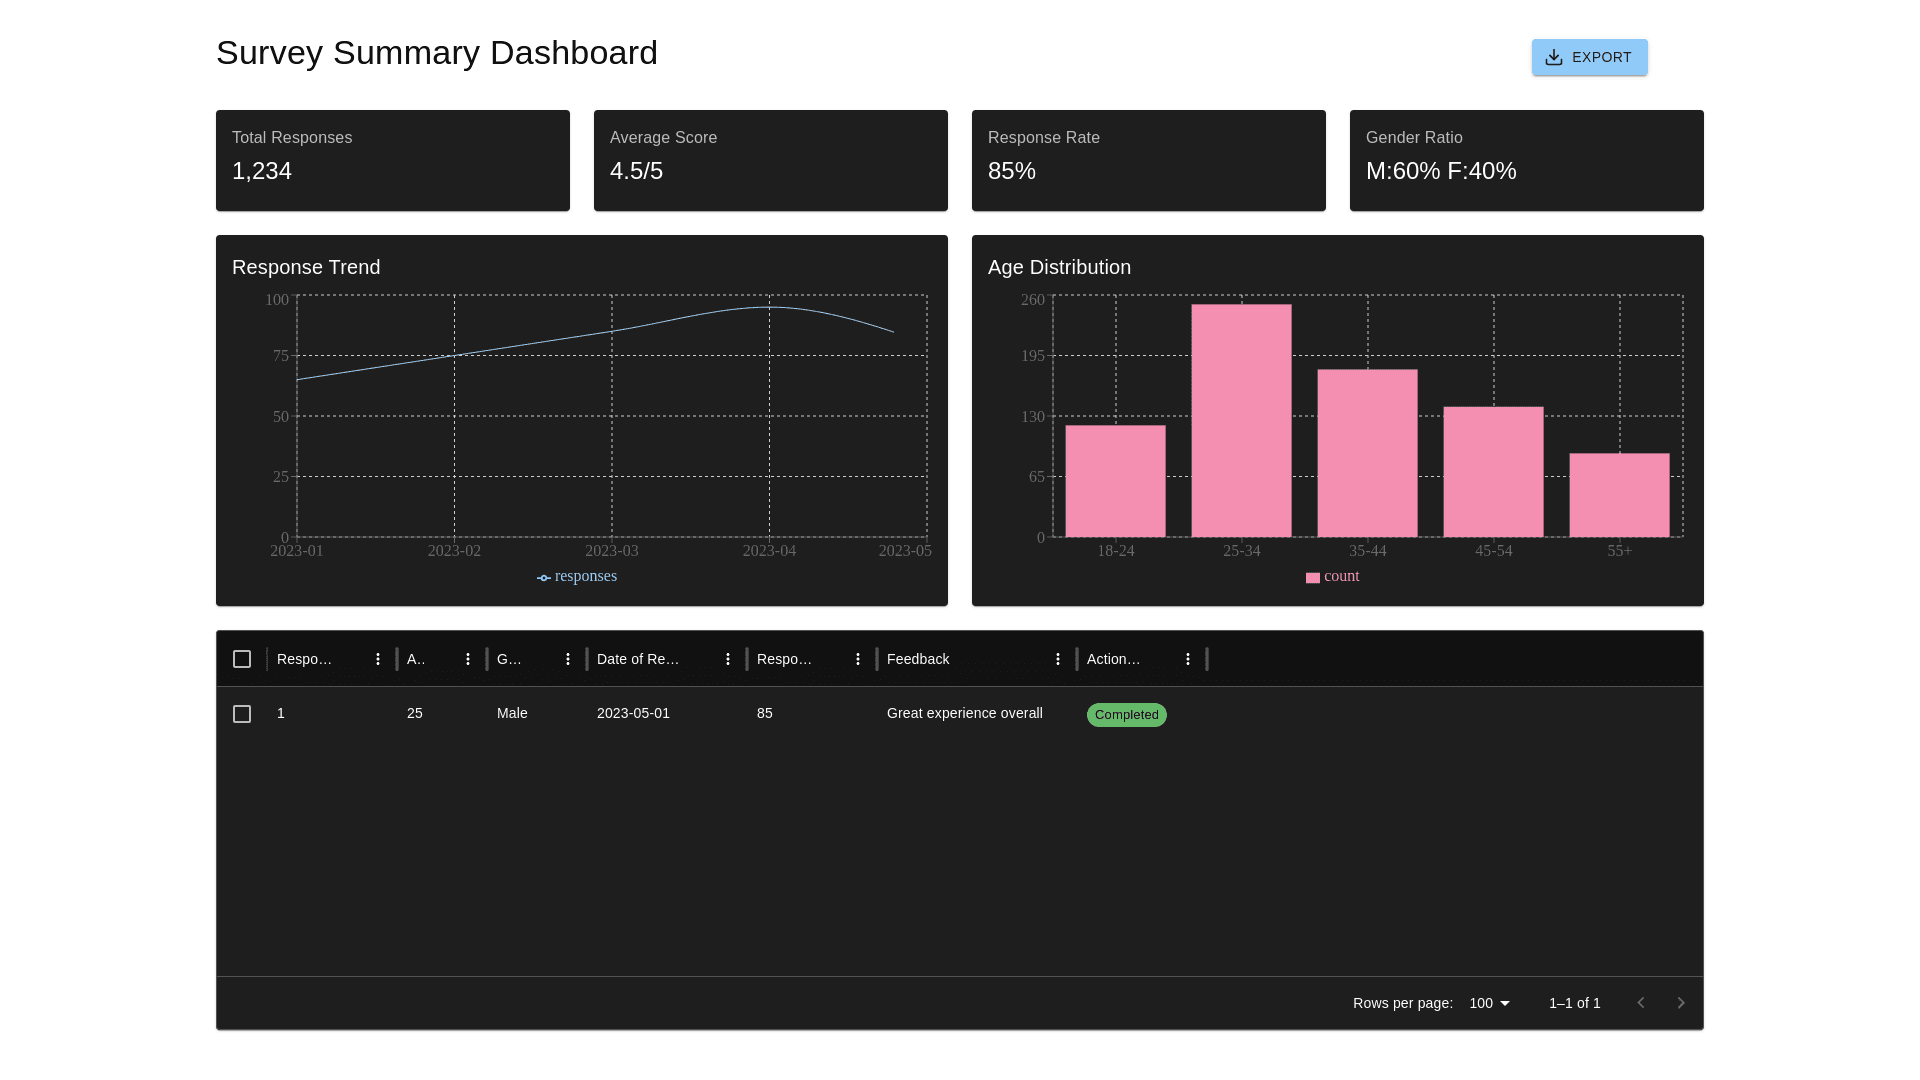Toggle select-all checkbox in table header
This screenshot has height=1080, width=1920.
[x=242, y=659]
